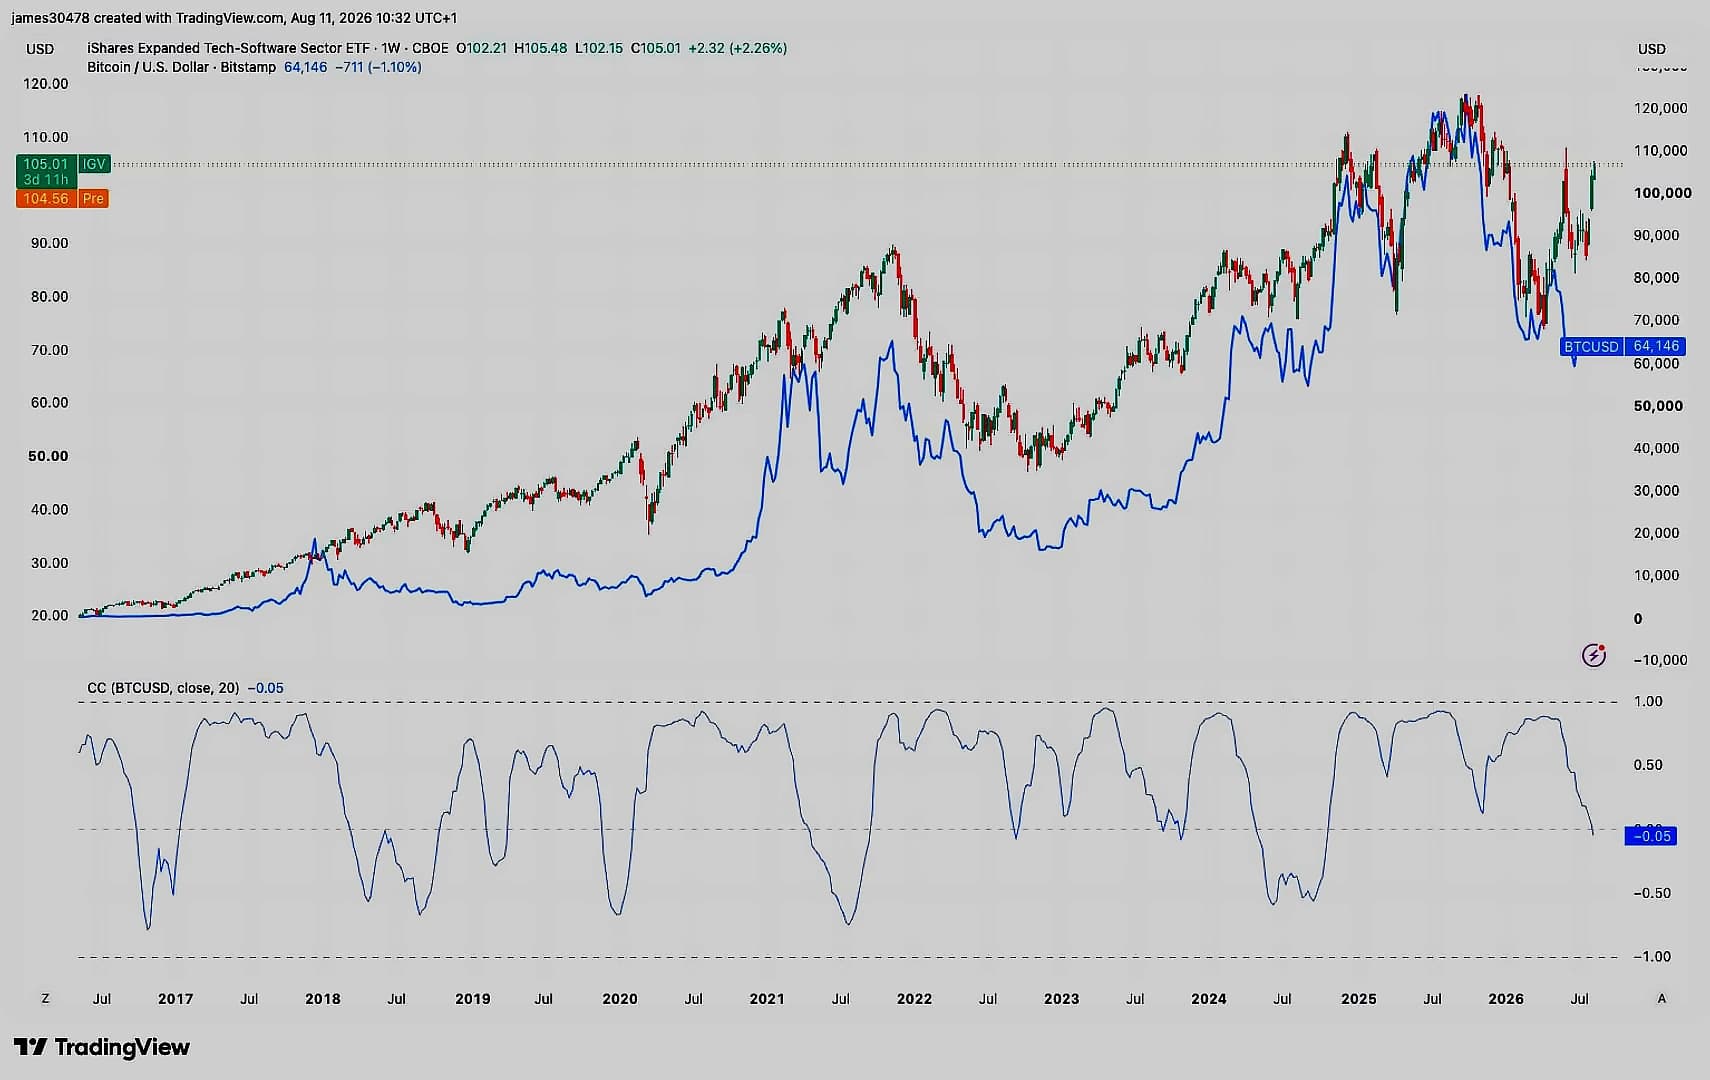Viewport: 1710px width, 1080px height.
Task: Click the 2020 label on the time axis
Action: 620,999
